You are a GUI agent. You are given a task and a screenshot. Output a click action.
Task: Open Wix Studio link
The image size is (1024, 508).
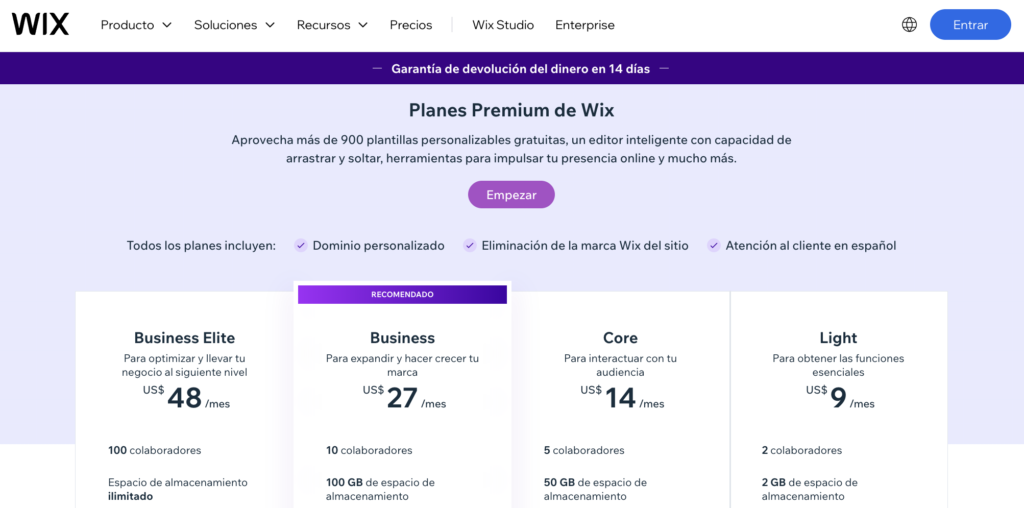point(503,25)
